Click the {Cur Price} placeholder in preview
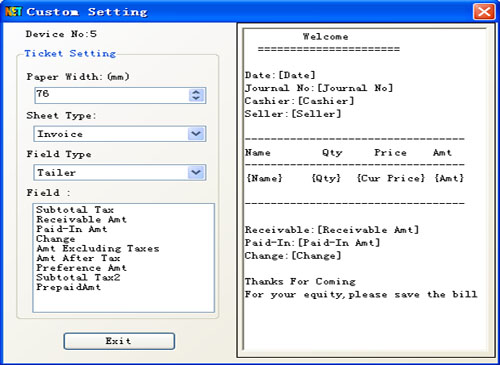 pos(391,178)
